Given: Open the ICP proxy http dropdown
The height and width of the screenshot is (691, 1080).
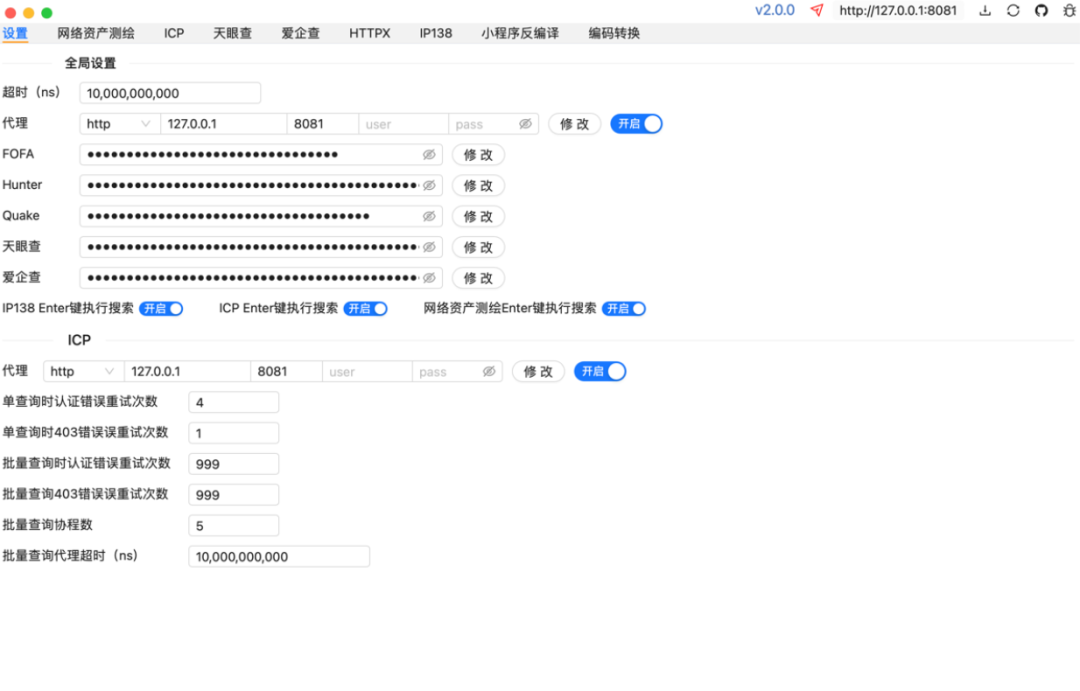Looking at the screenshot, I should (x=83, y=371).
